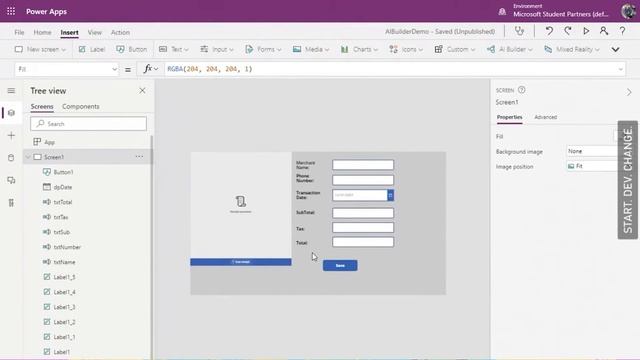Open the New screen dropdown
Image resolution: width=640 pixels, height=360 pixels.
(40, 49)
